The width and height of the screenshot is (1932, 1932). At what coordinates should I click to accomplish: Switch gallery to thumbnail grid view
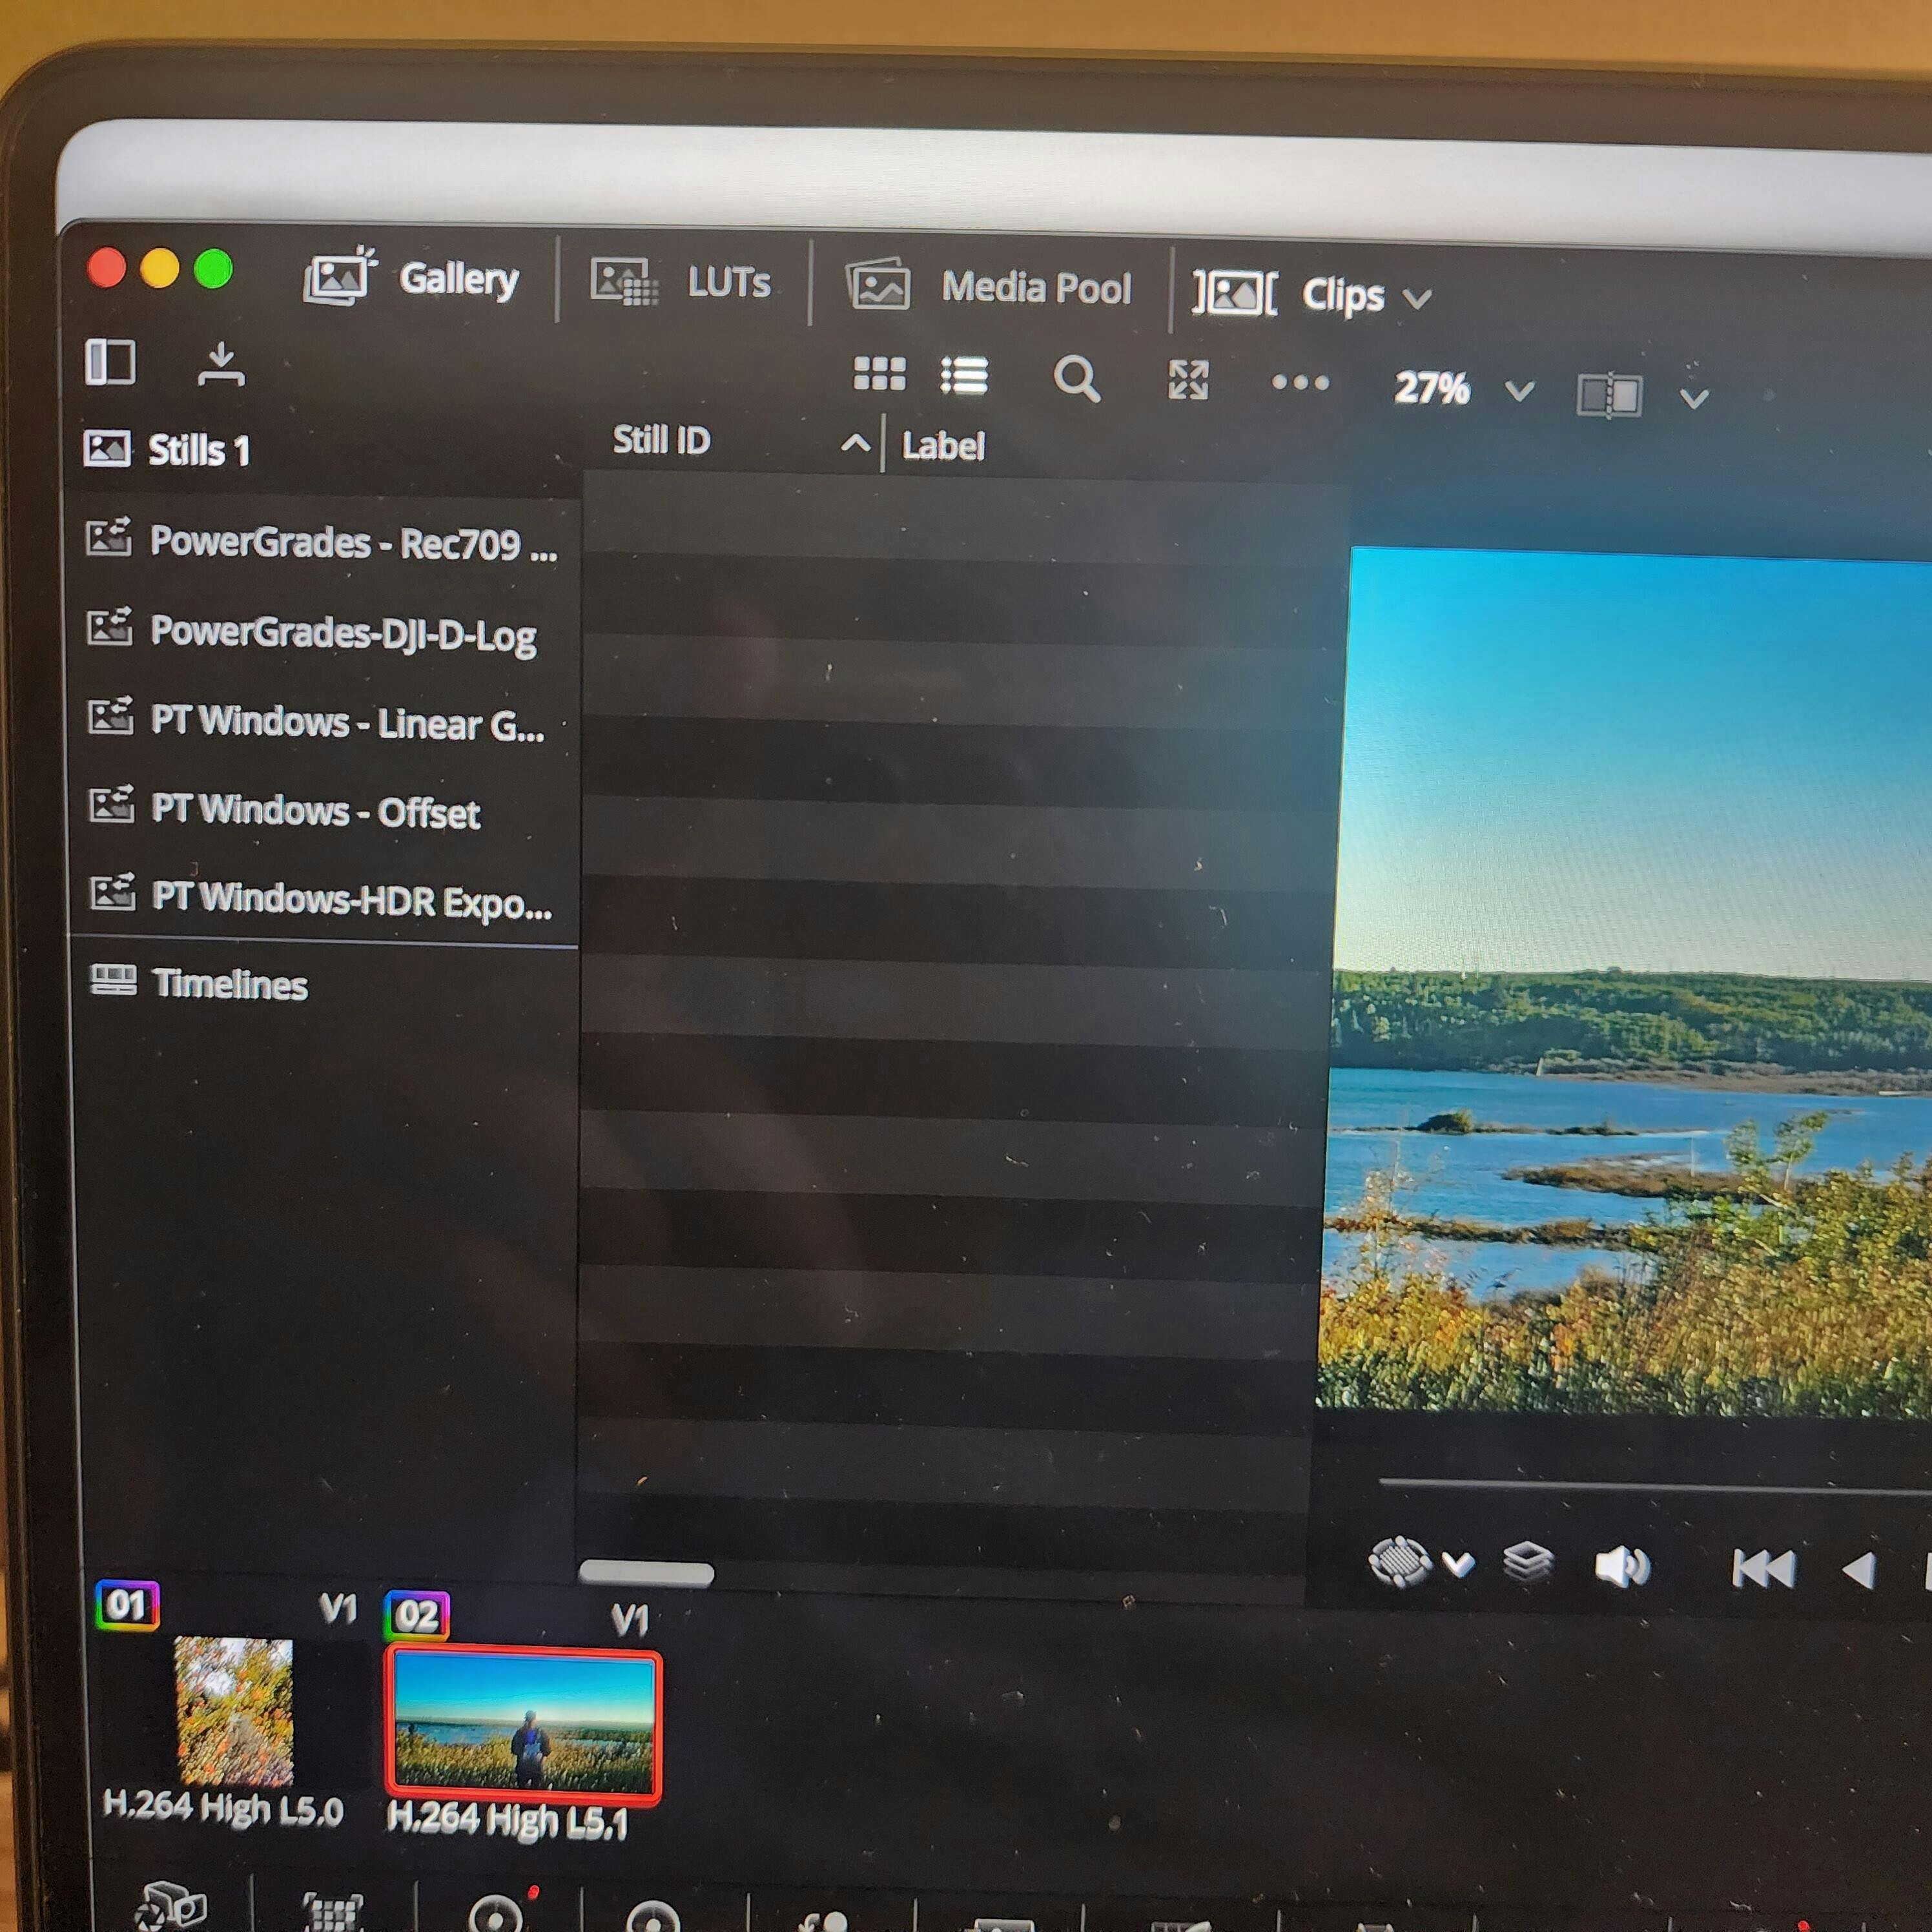point(879,374)
